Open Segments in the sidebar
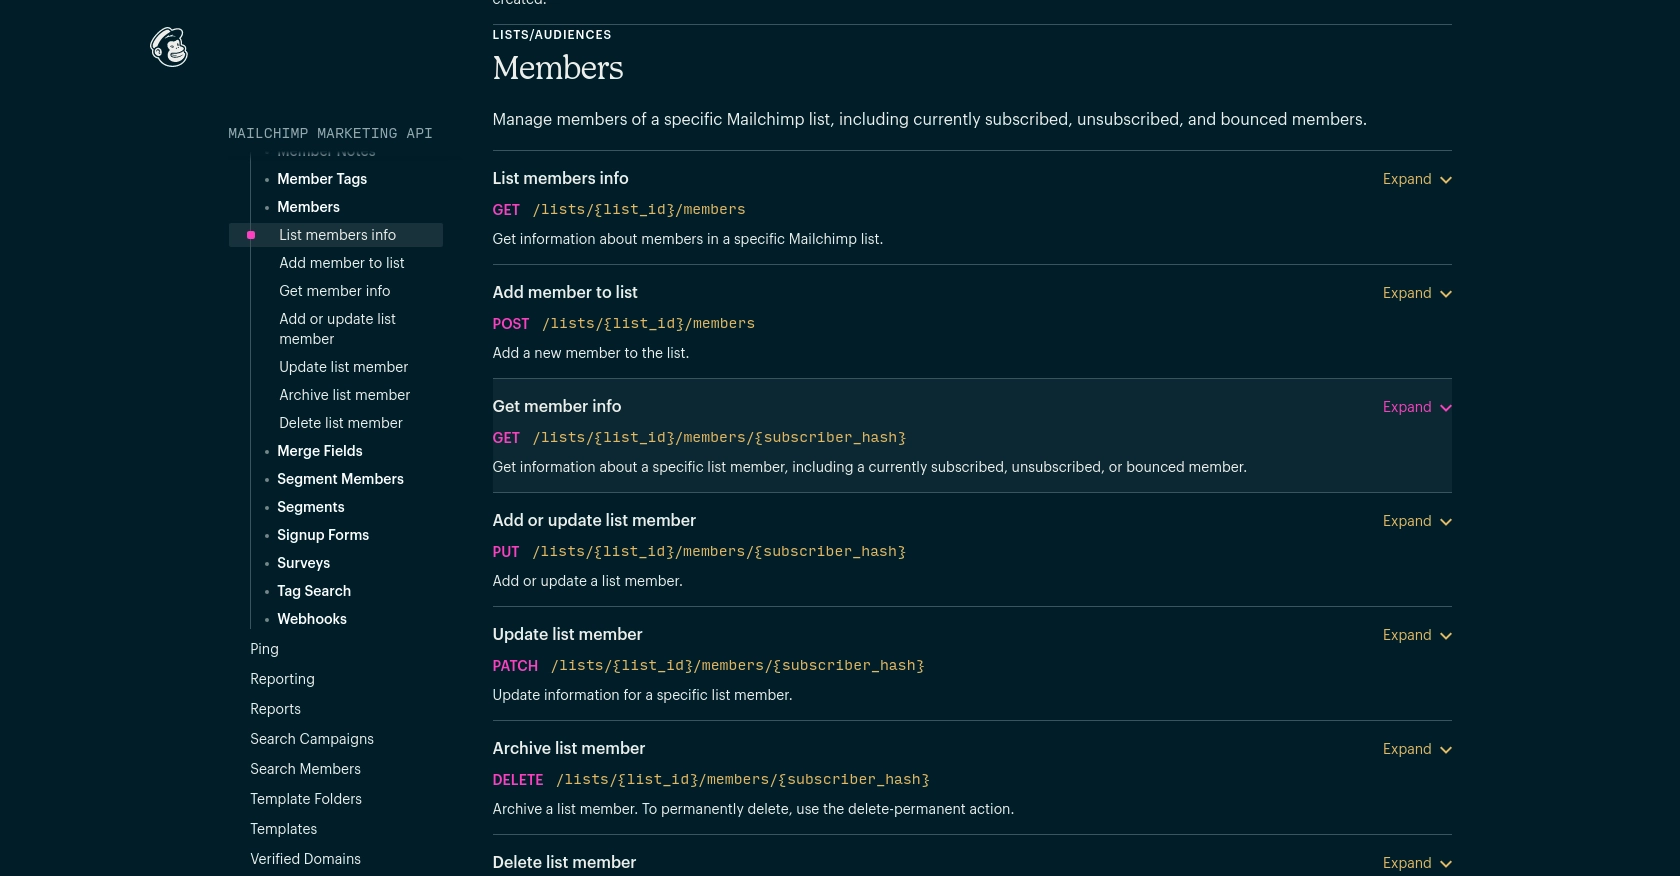This screenshot has height=876, width=1680. pos(311,507)
